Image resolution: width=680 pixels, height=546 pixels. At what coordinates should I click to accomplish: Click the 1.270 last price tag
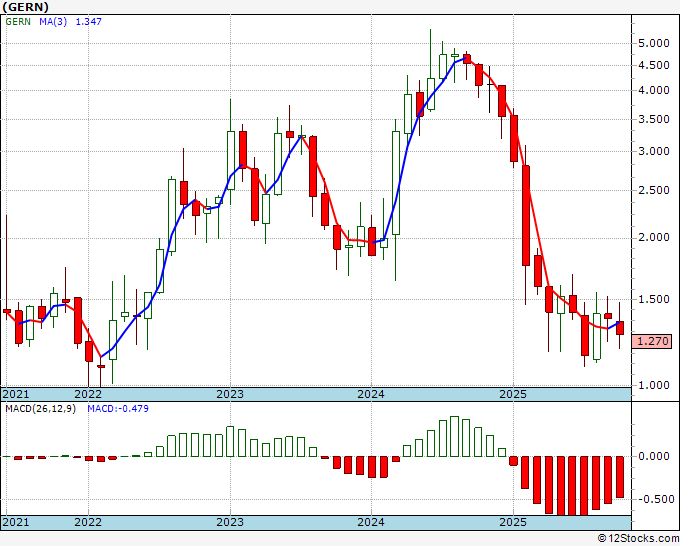point(652,341)
